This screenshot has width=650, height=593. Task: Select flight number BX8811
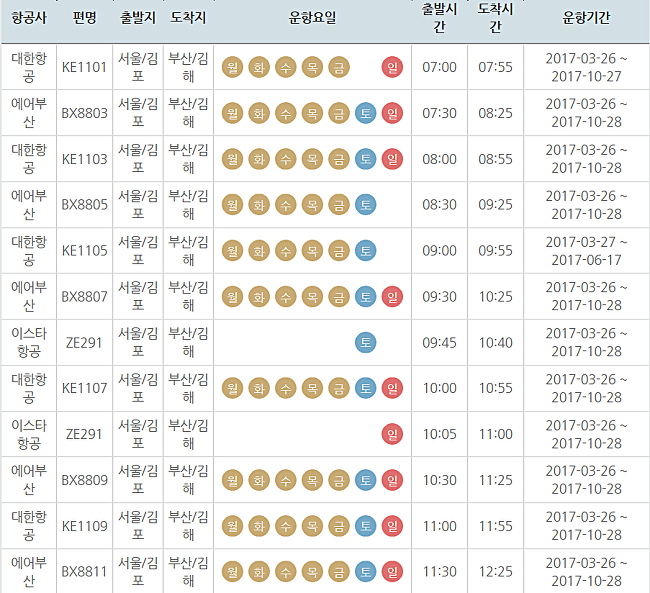click(x=85, y=572)
